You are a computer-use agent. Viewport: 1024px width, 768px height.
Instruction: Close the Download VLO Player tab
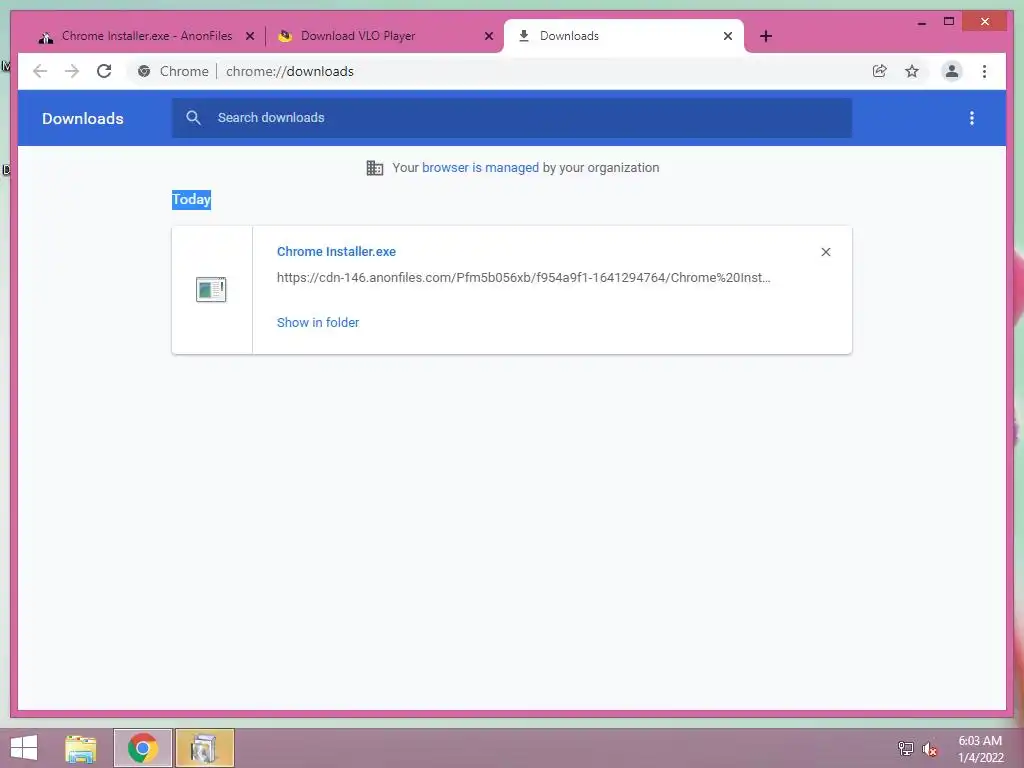tap(488, 37)
